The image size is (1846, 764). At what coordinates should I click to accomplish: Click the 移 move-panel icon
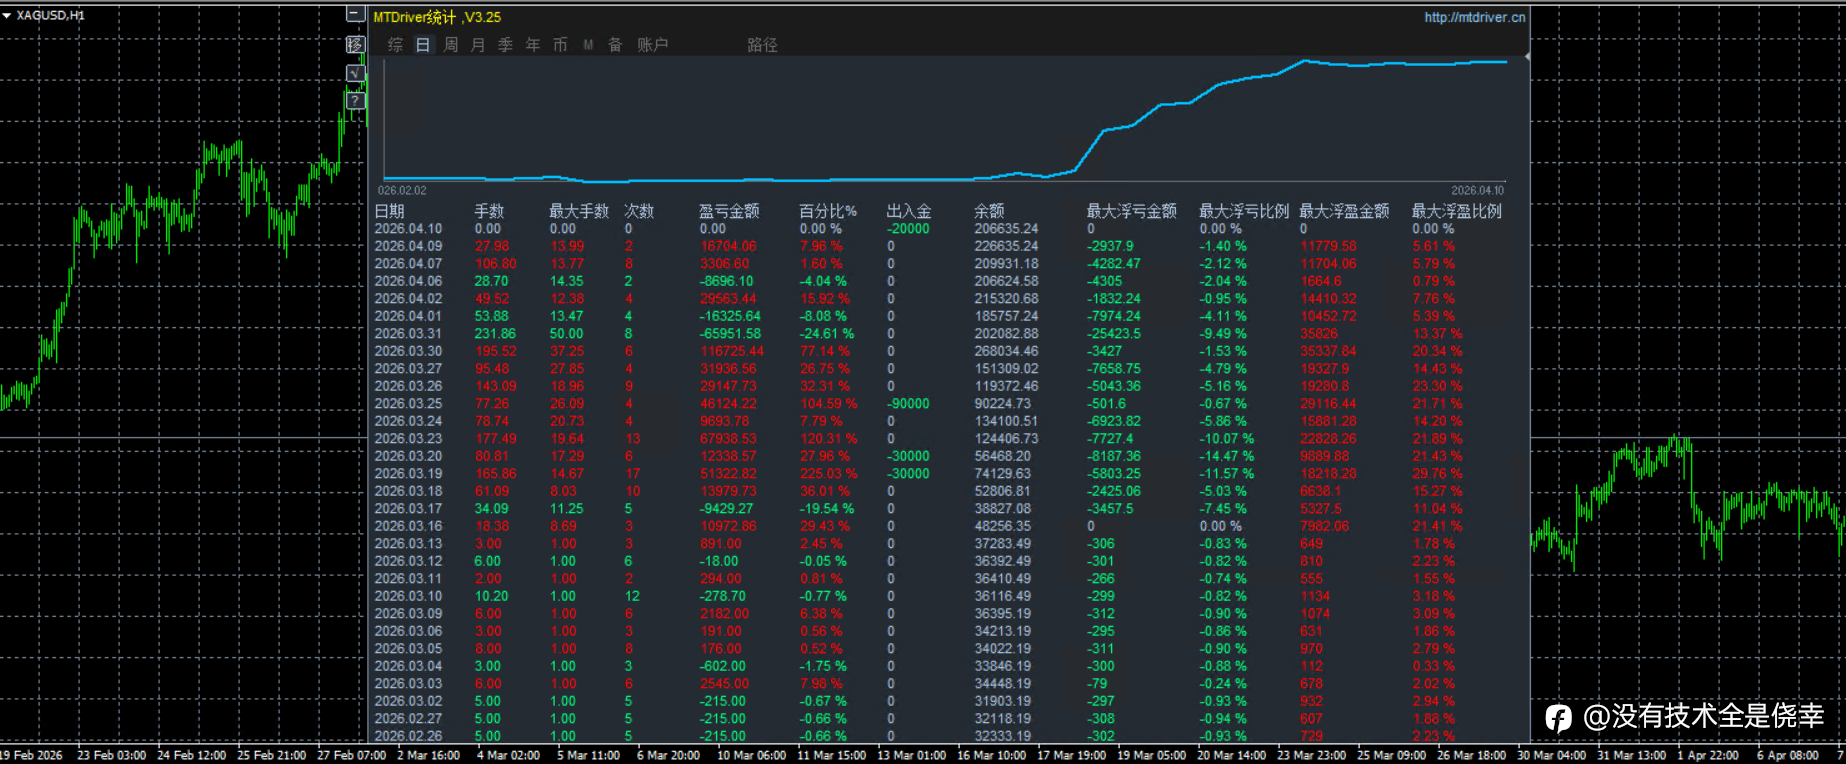click(355, 44)
